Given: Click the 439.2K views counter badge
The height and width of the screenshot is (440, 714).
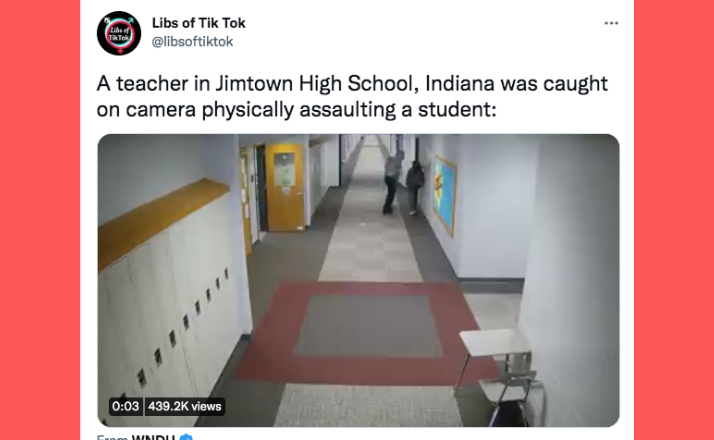Looking at the screenshot, I should coord(185,406).
